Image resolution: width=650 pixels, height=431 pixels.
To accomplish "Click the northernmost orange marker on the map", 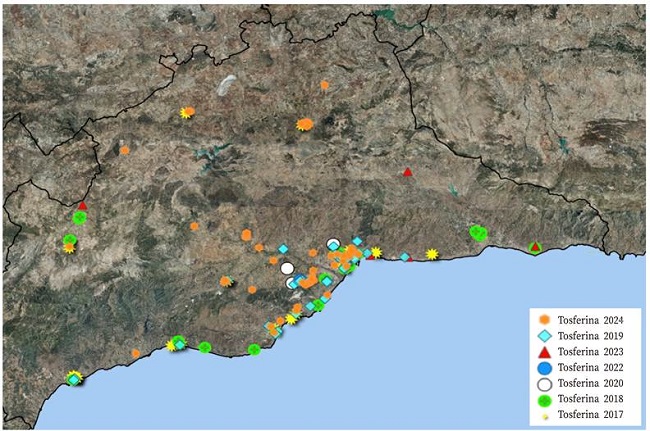I will coord(325,85).
